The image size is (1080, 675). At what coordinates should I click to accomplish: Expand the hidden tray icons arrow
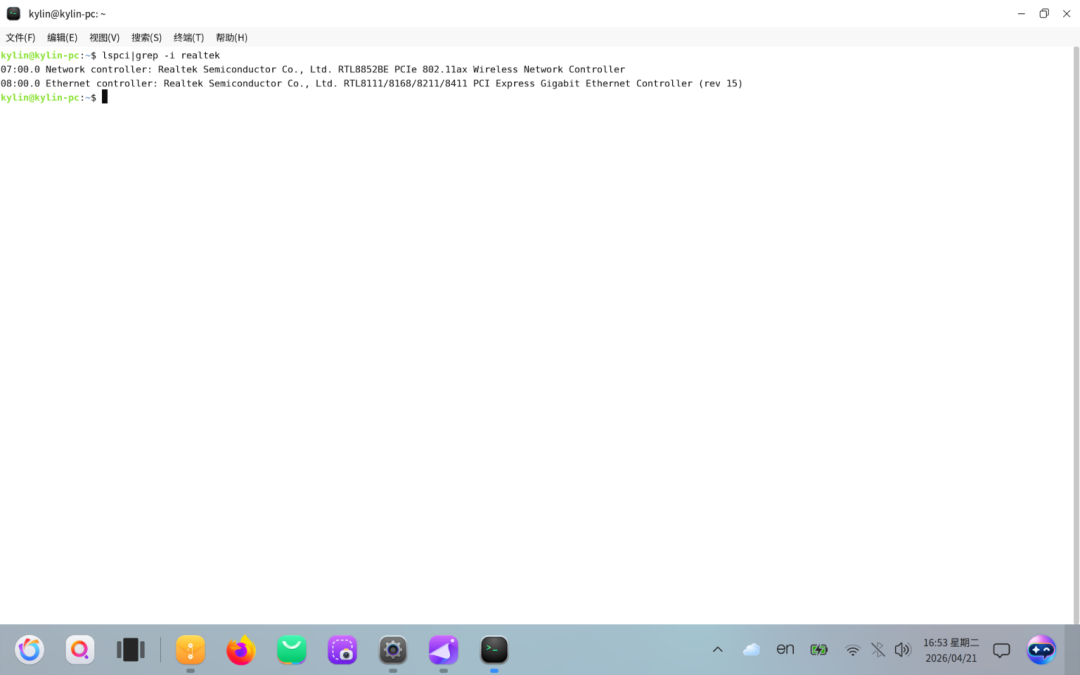point(718,650)
